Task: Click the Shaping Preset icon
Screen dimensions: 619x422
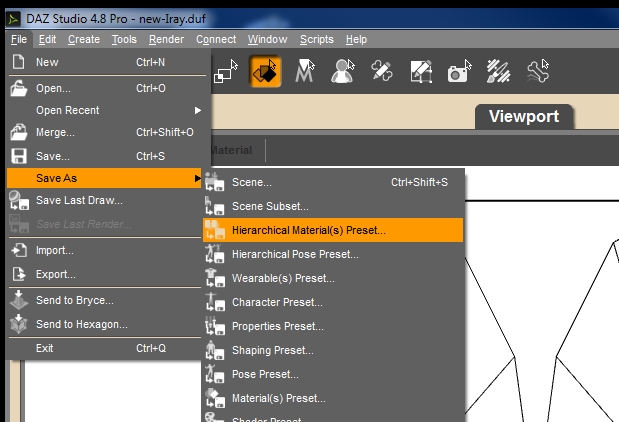Action: coord(215,350)
